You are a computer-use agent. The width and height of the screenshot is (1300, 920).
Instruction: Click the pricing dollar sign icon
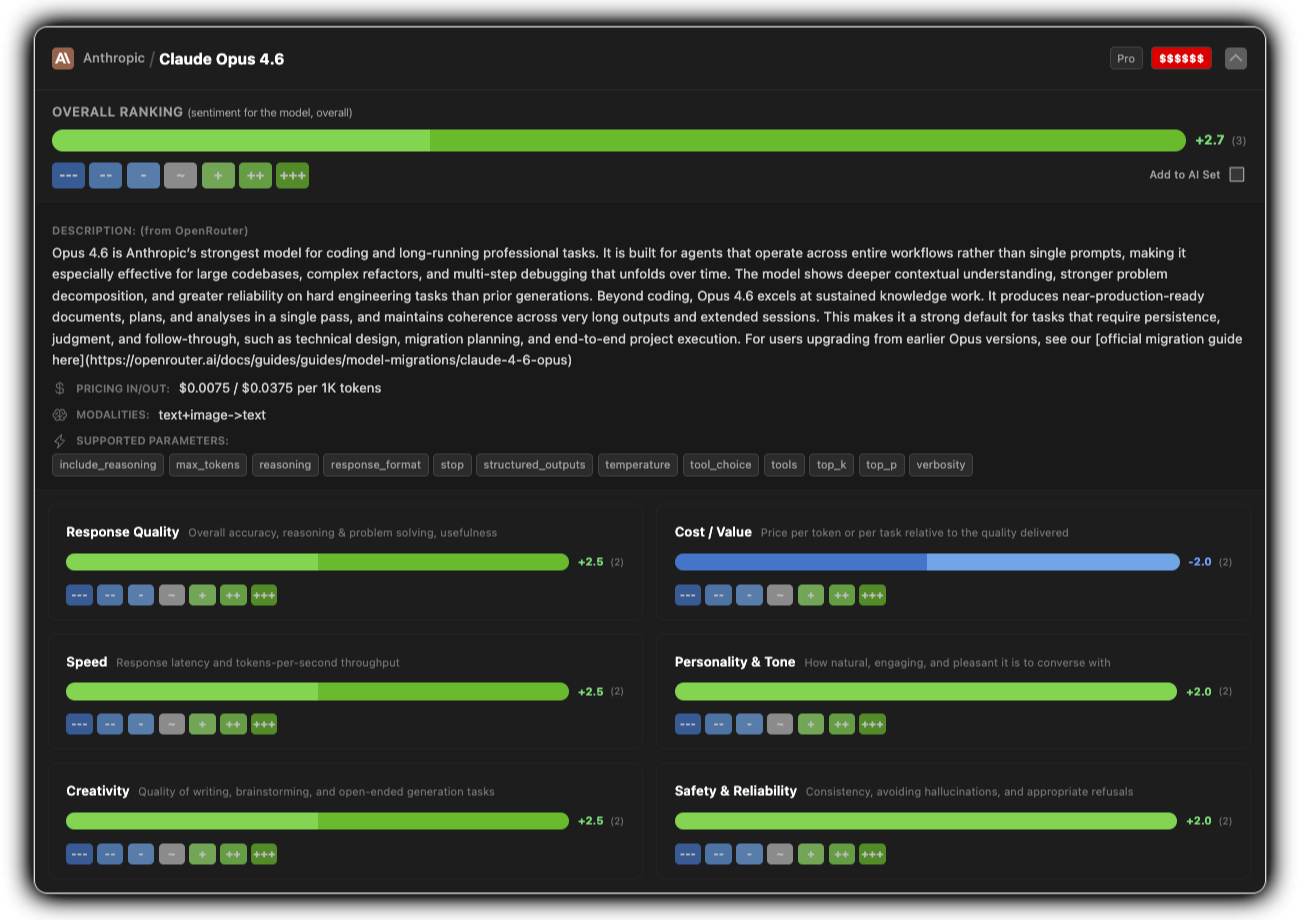(60, 388)
